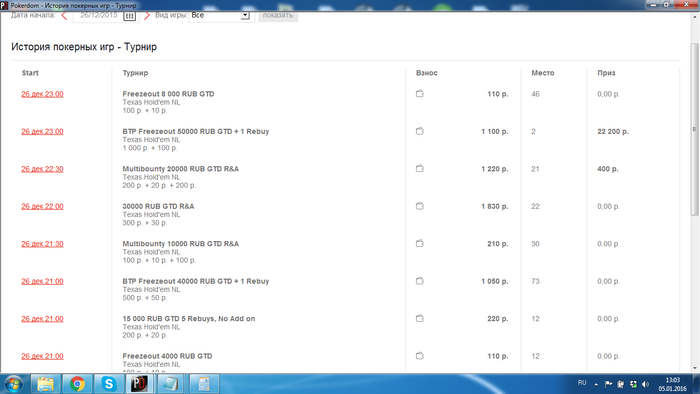The image size is (700, 394).
Task: Open details icon for 15 000 RUB GTD 5 Rebuys
Action: [x=420, y=319]
